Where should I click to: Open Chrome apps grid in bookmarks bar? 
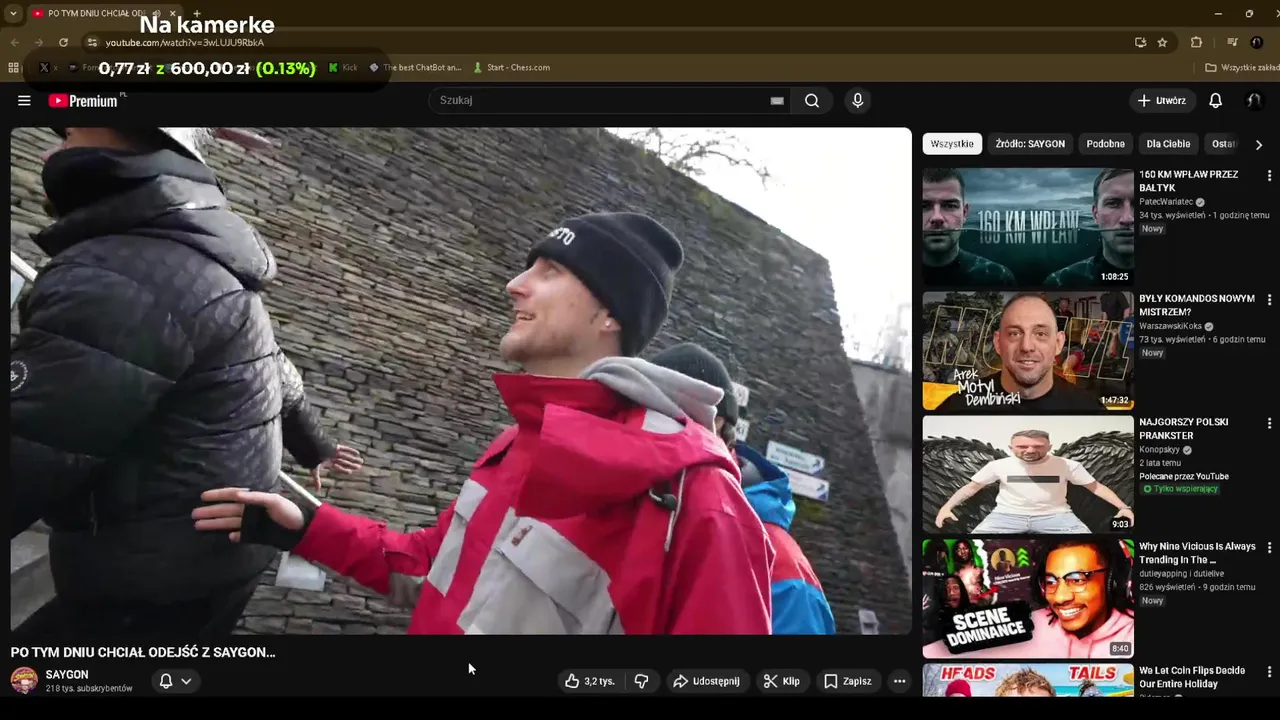pyautogui.click(x=13, y=67)
